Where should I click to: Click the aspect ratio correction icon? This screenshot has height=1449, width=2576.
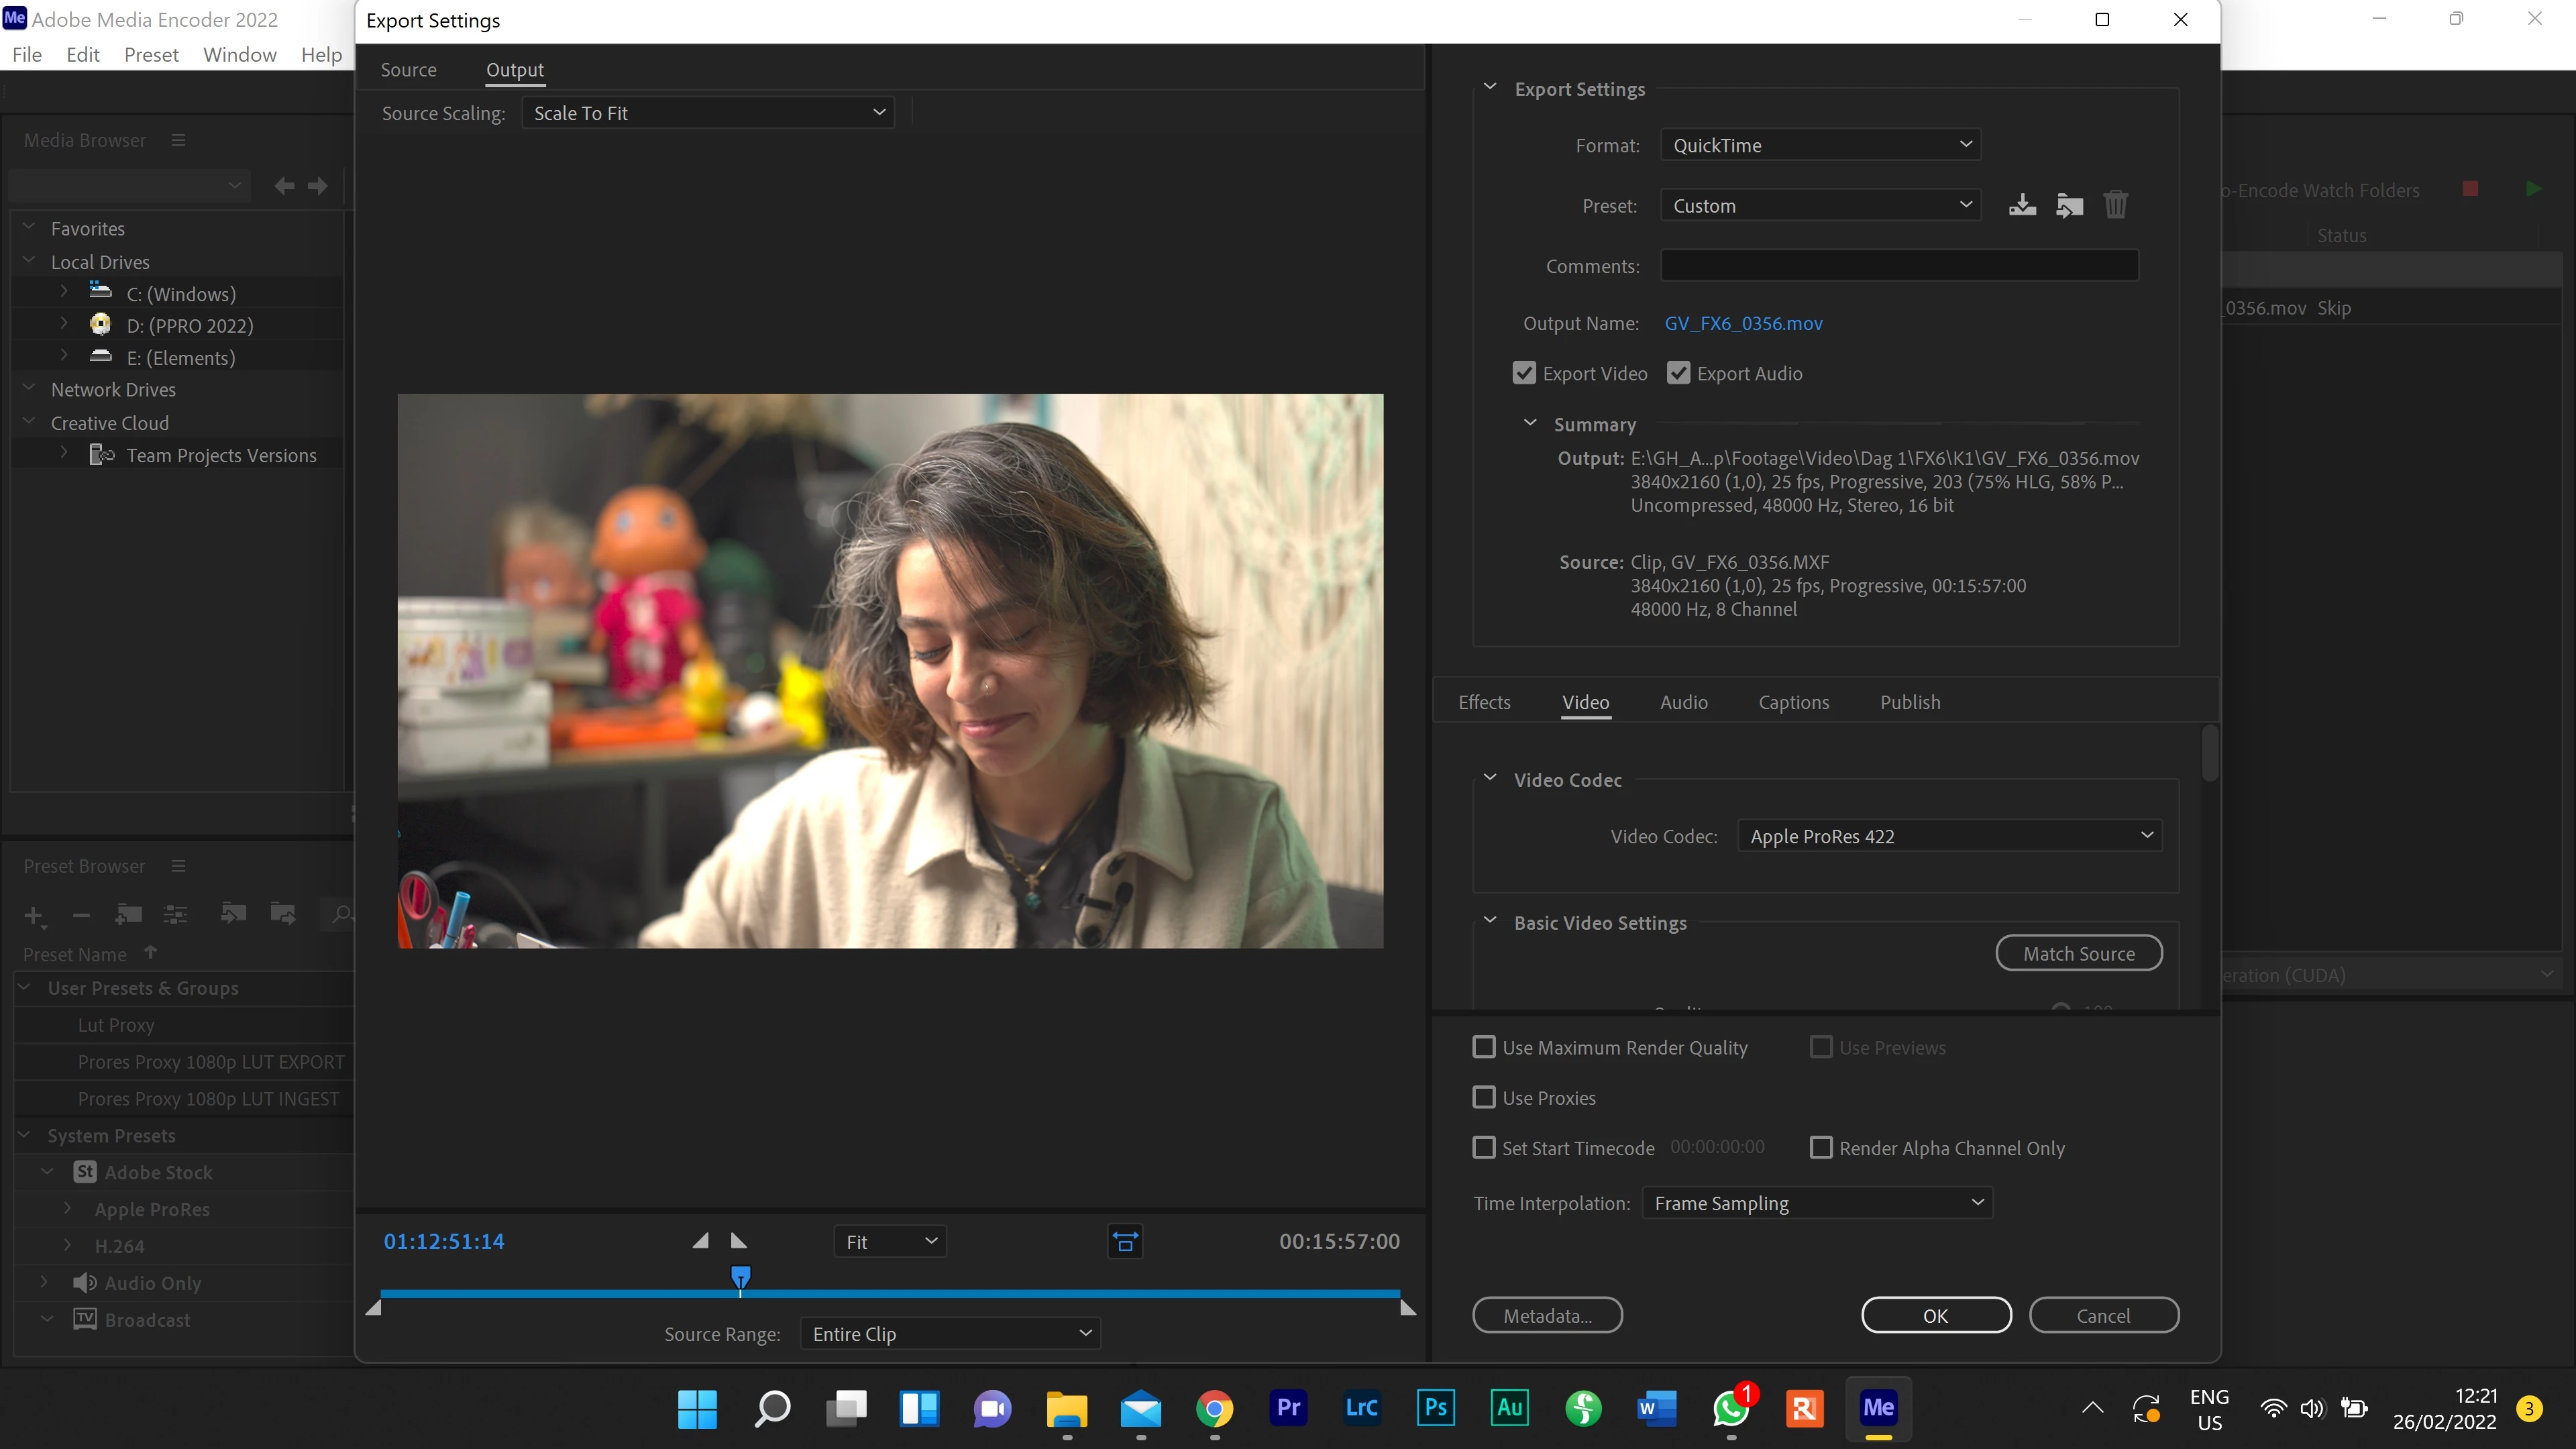(x=1125, y=1241)
